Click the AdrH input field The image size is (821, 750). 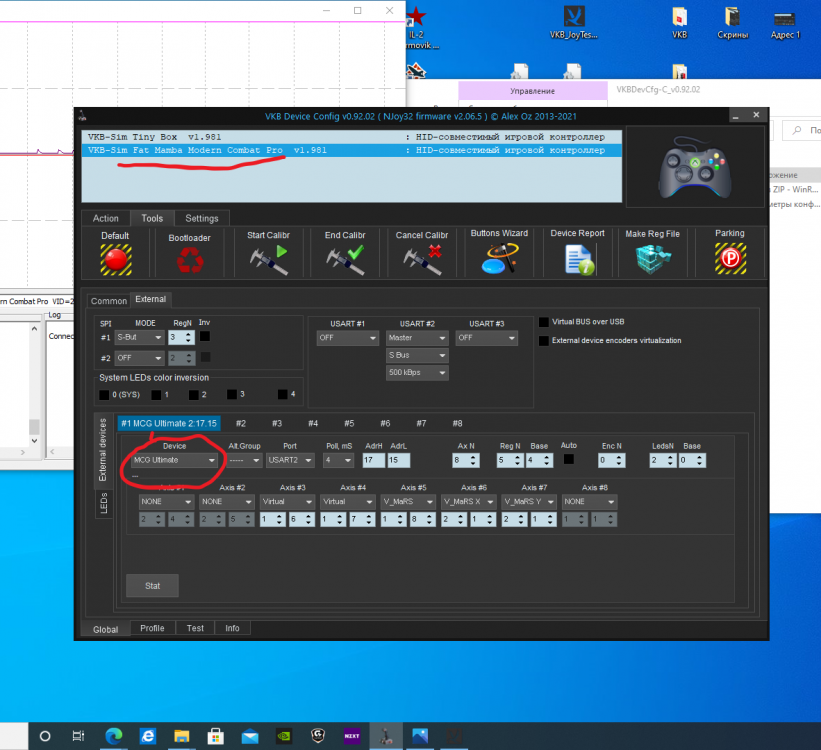tap(373, 460)
